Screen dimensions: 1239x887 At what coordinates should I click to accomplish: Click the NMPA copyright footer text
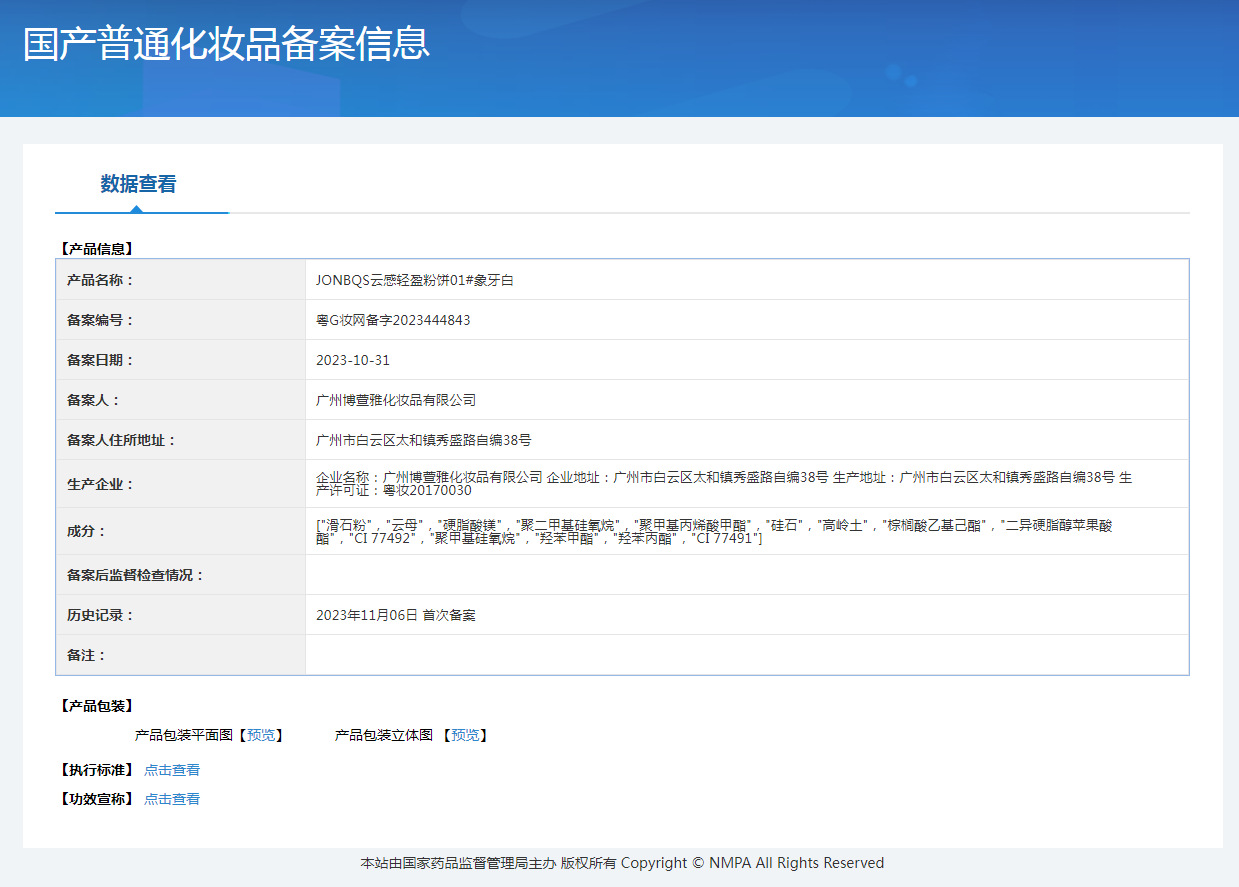click(x=622, y=863)
